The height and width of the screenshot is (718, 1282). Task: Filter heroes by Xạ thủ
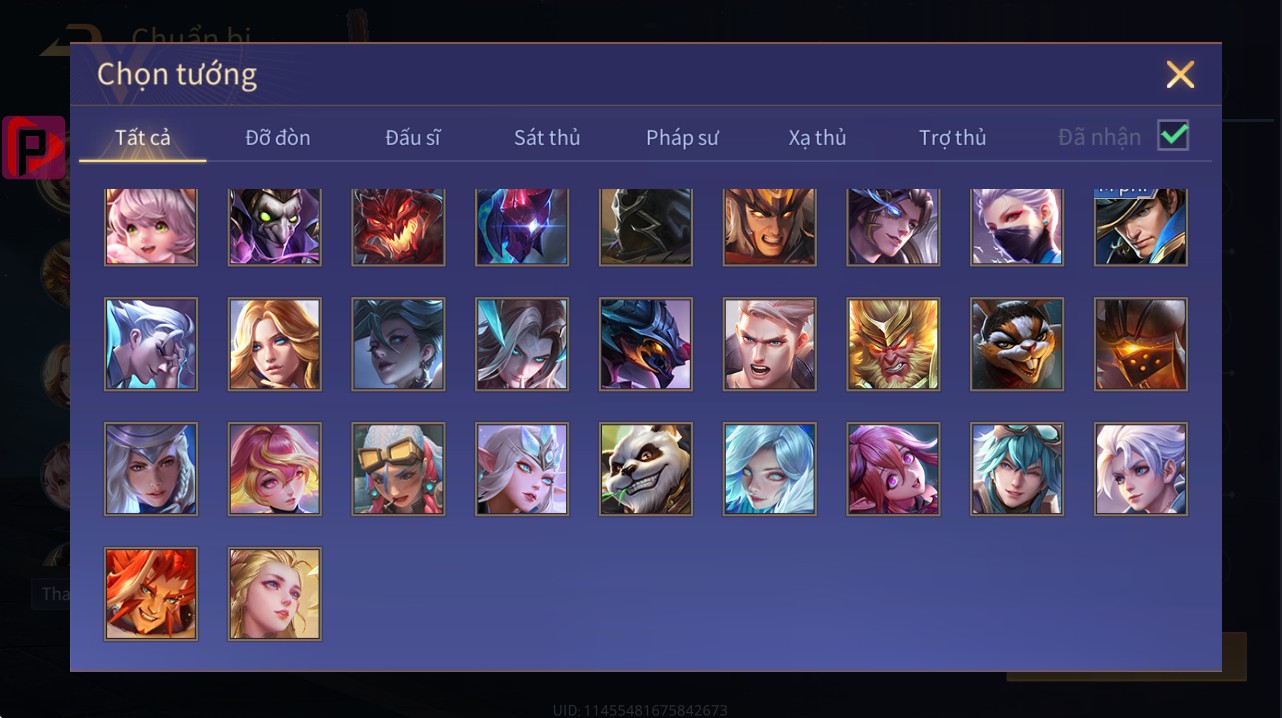817,137
